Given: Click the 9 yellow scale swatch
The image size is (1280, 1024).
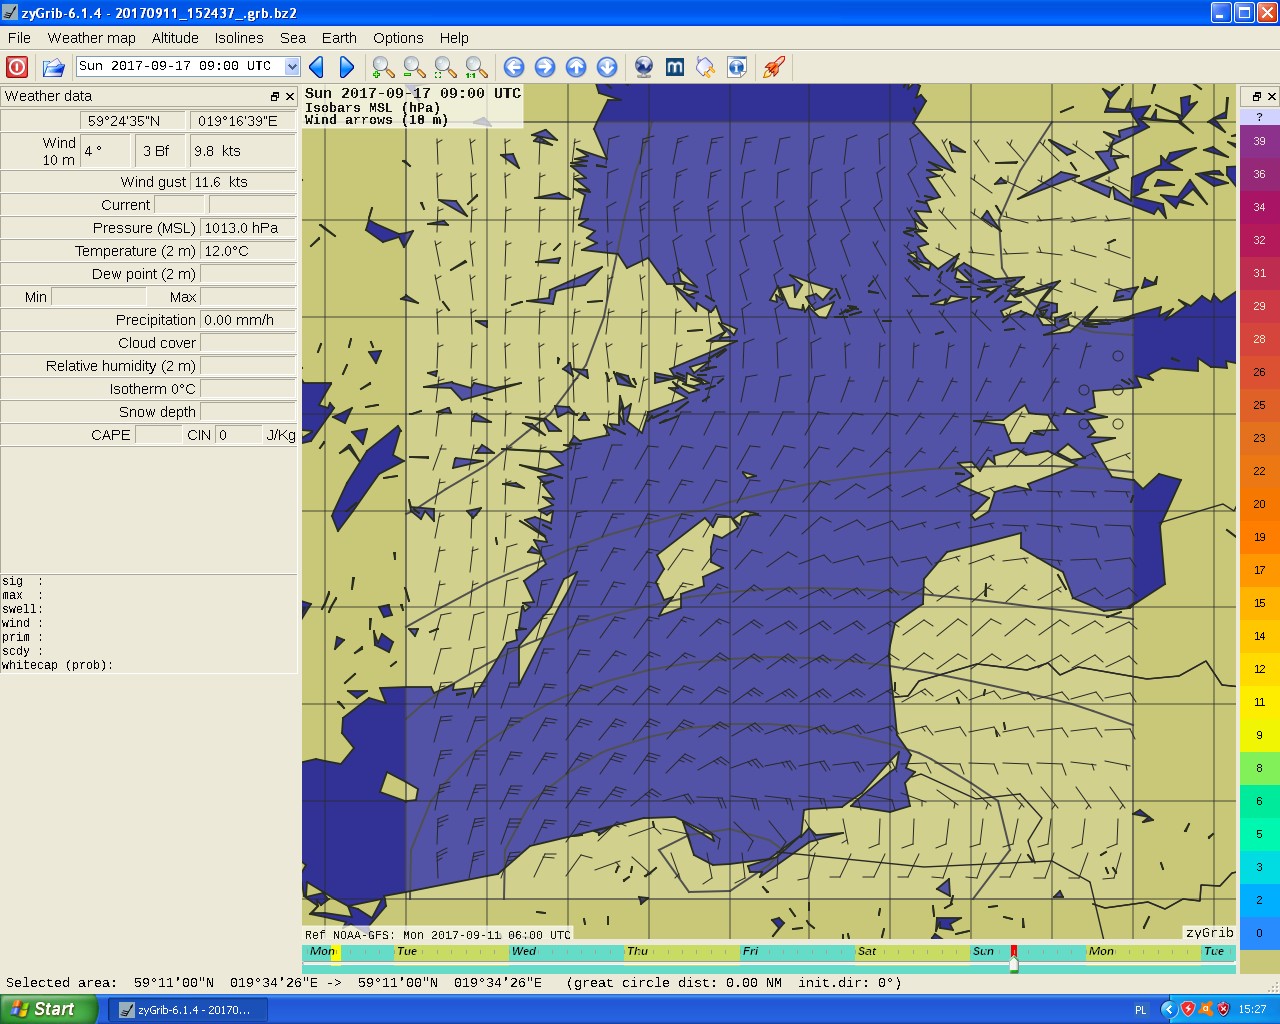Looking at the screenshot, I should pos(1259,735).
